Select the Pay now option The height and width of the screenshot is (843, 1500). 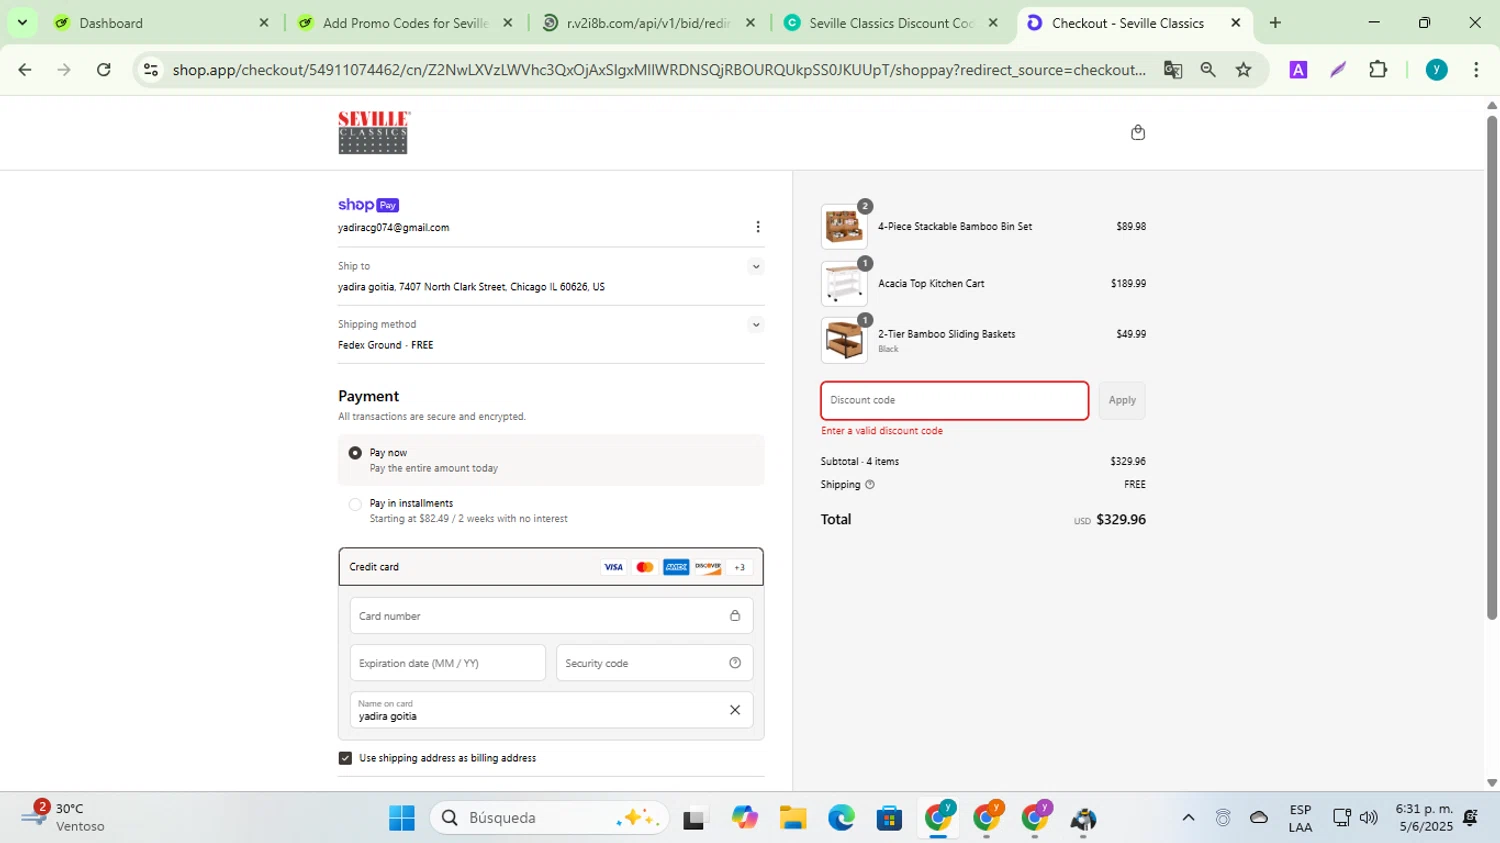[355, 453]
